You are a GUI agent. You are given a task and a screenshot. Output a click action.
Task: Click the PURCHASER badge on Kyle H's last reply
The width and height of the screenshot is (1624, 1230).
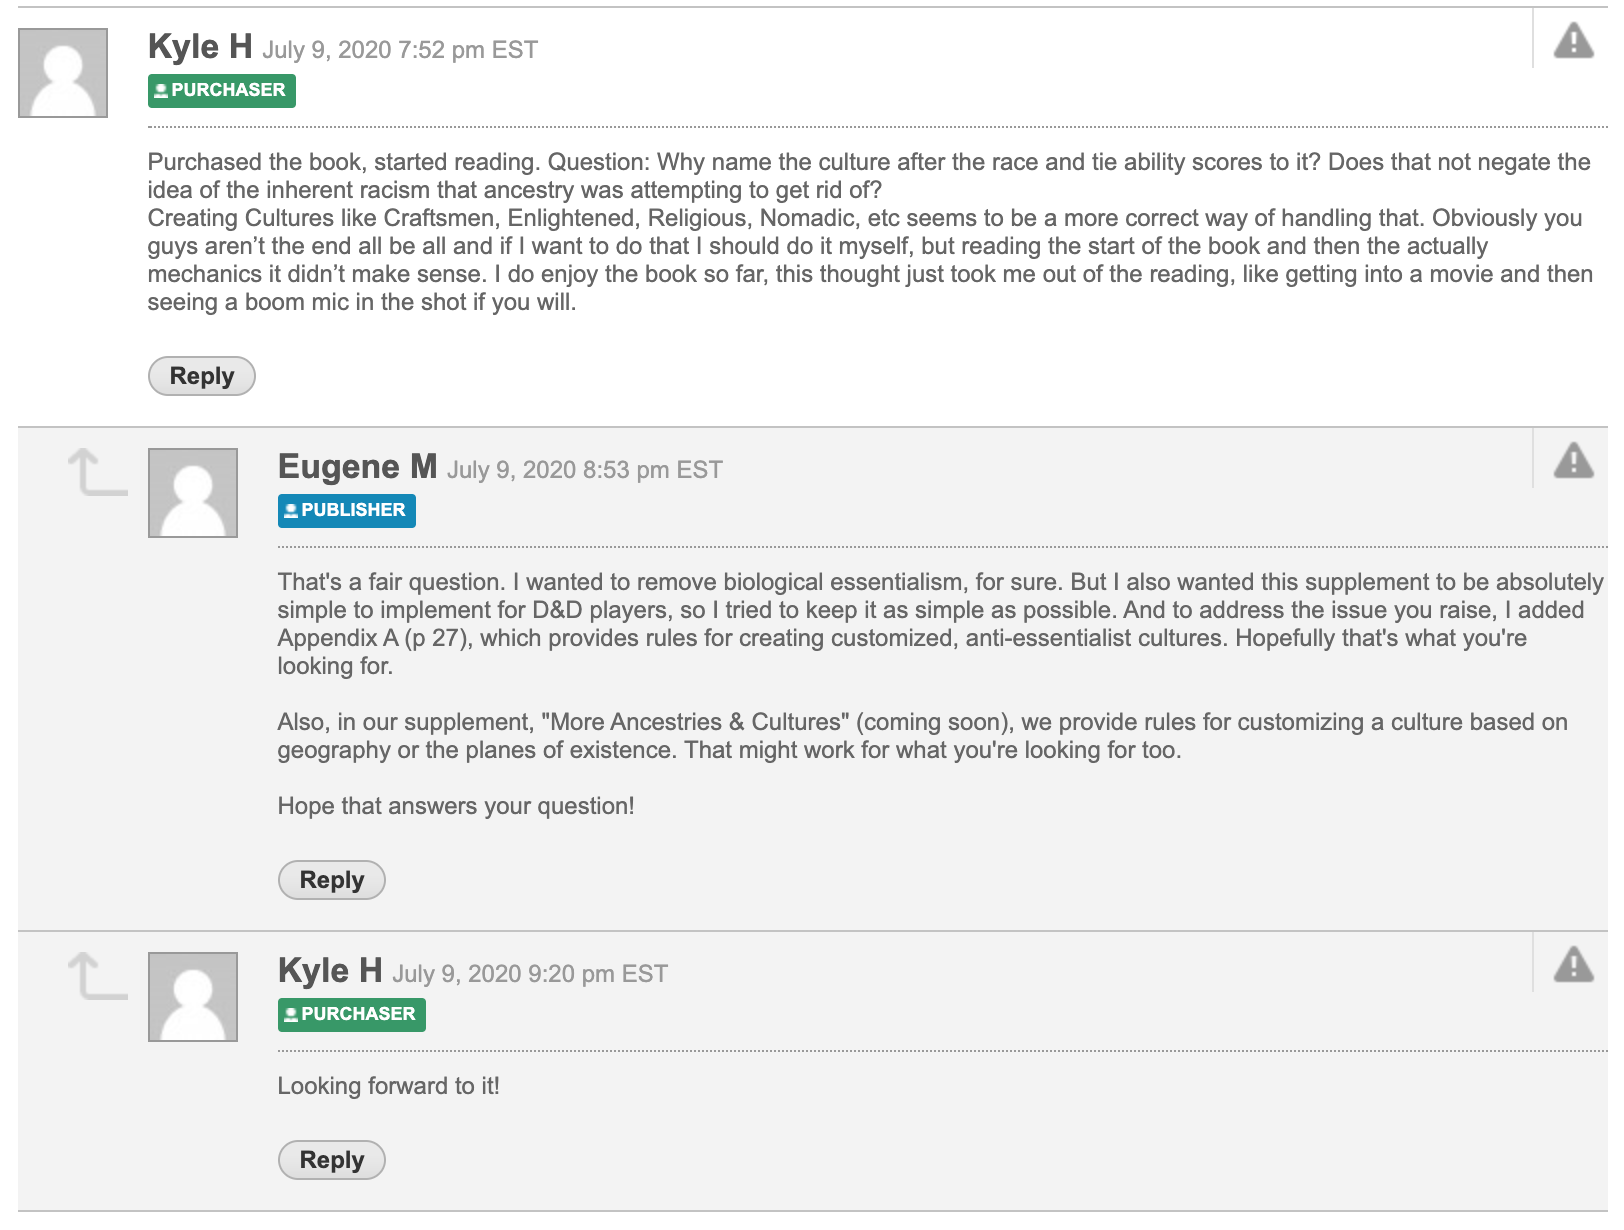352,1014
